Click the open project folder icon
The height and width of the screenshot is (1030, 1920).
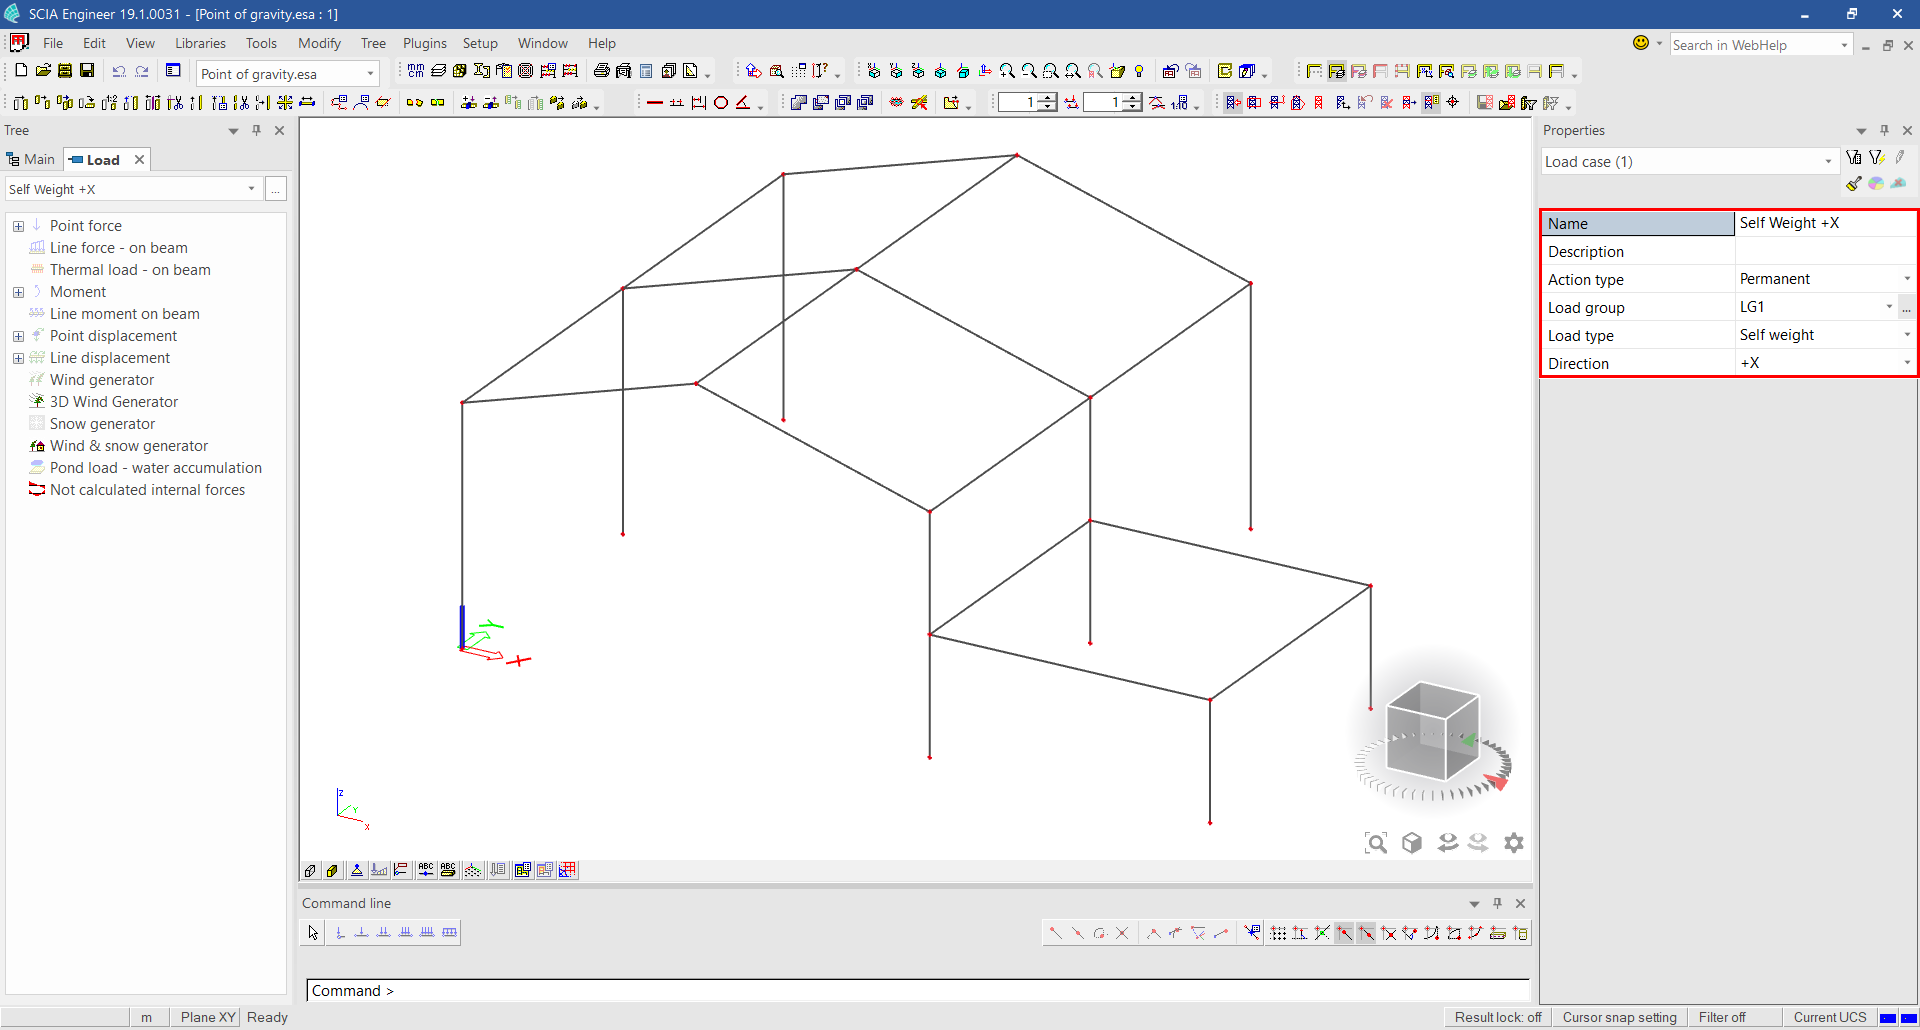[43, 71]
